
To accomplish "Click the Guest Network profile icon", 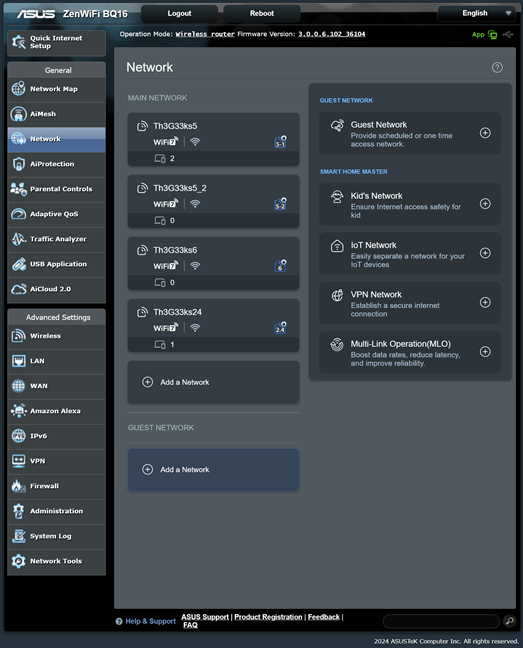I will click(x=337, y=126).
